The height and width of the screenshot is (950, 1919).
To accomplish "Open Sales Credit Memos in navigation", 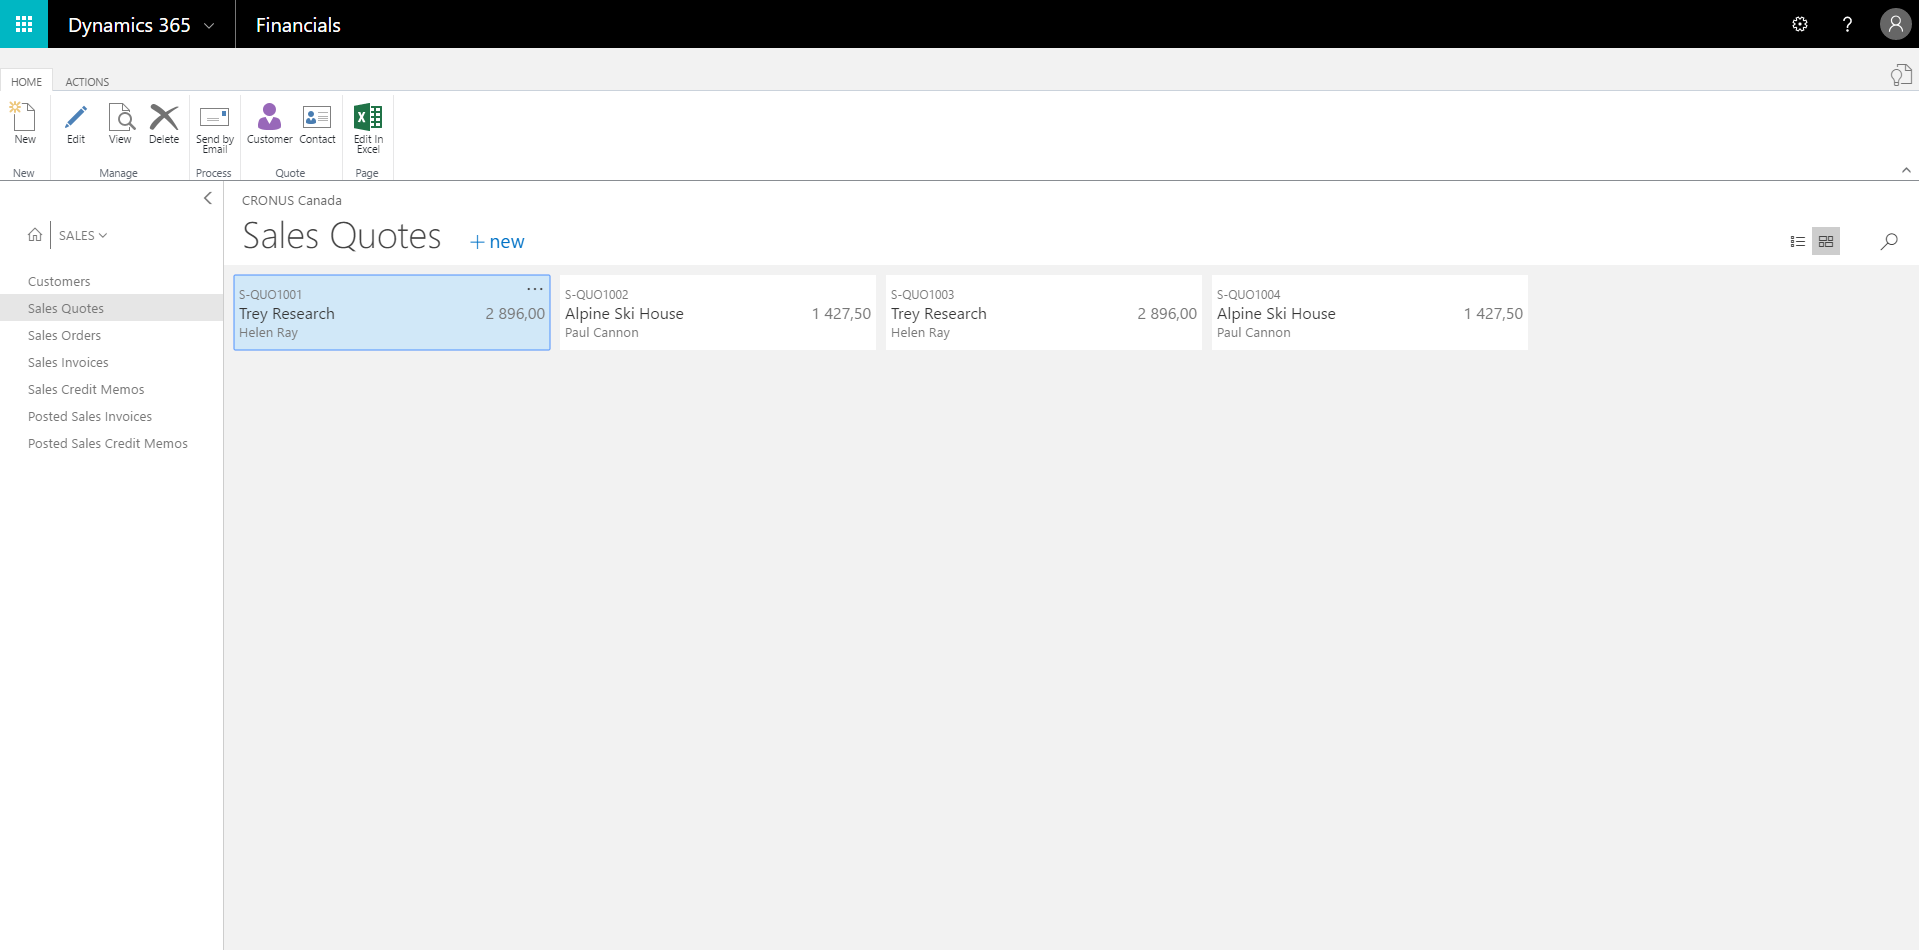I will [86, 389].
